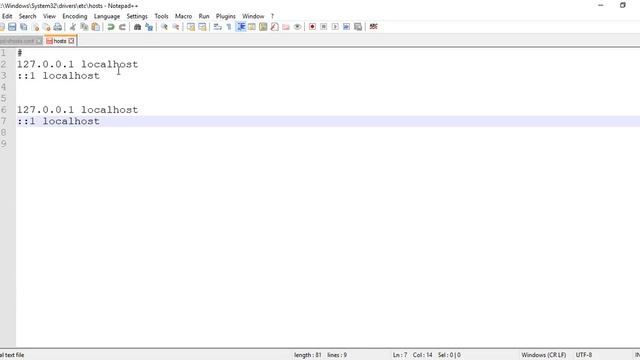640x360 pixels.
Task: Click the Redo arrow icon
Action: [x=122, y=27]
